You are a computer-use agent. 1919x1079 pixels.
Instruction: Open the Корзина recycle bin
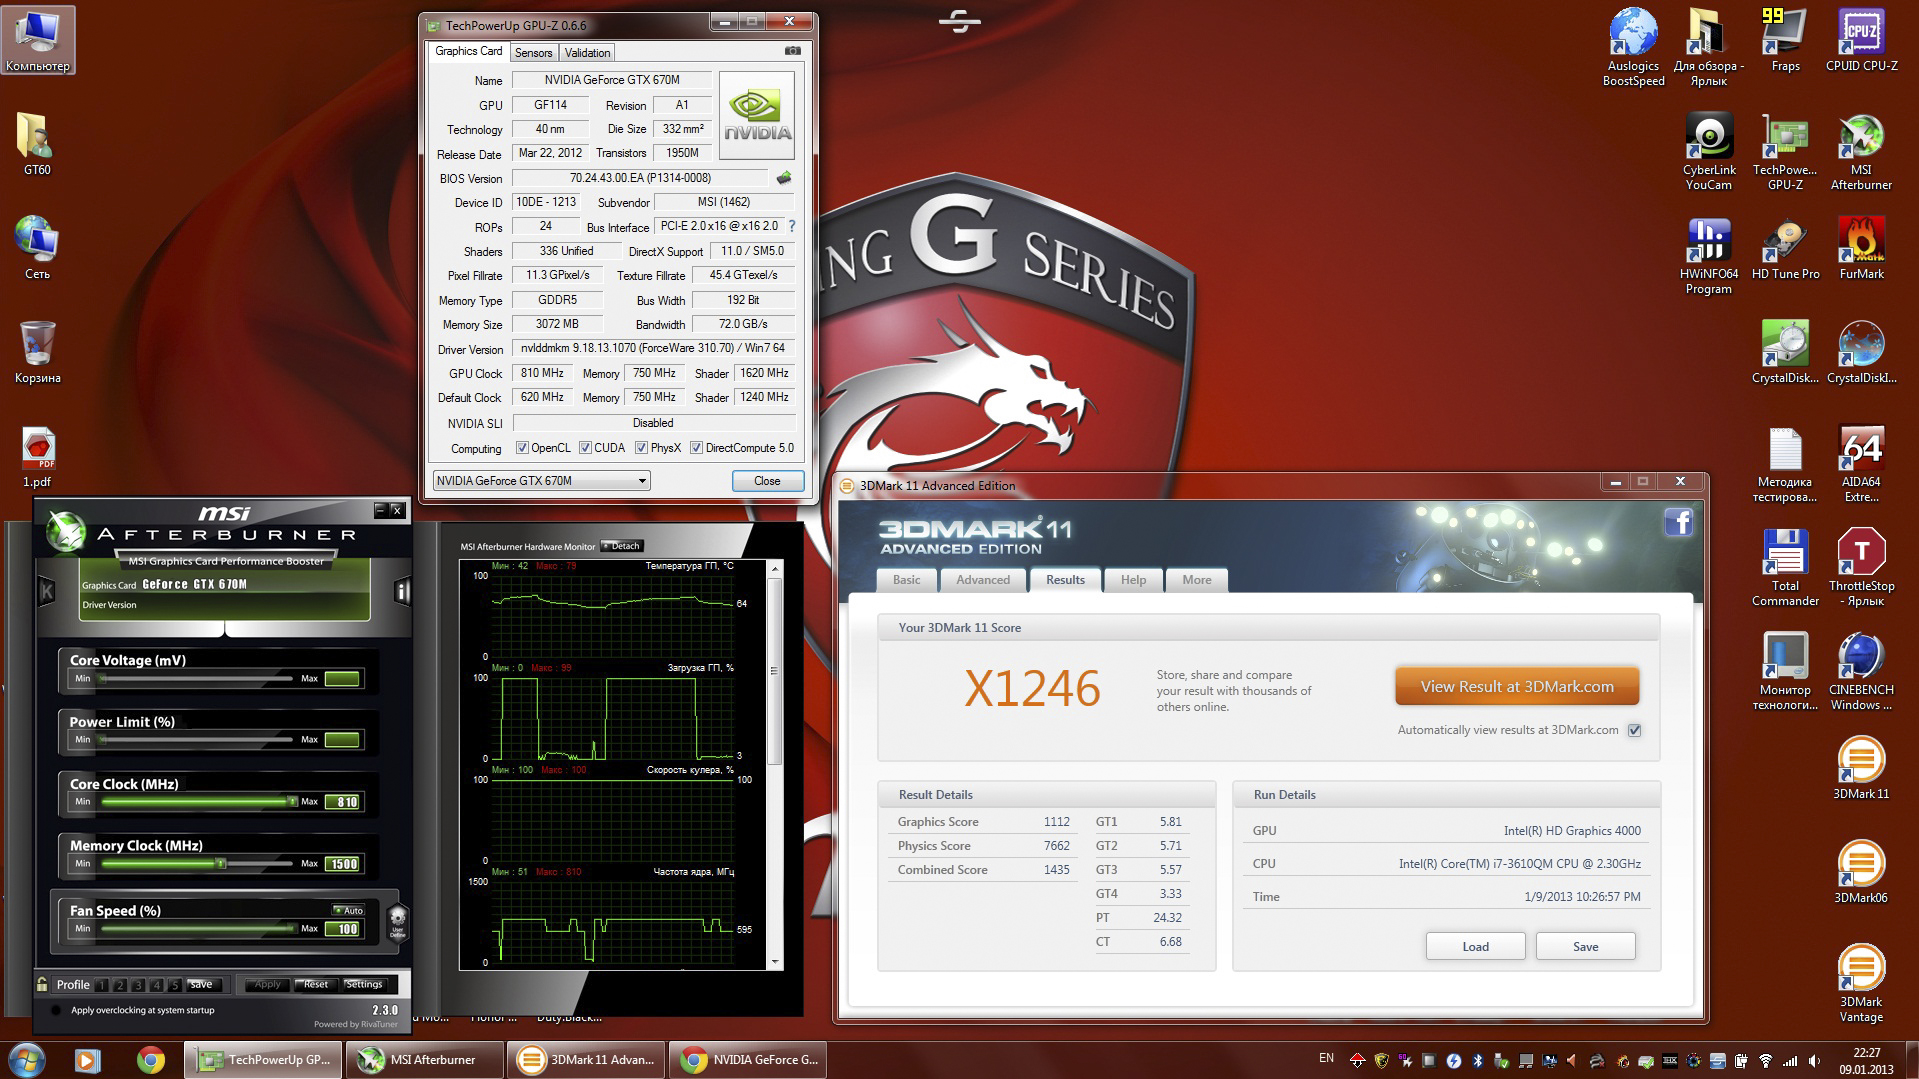tap(37, 352)
